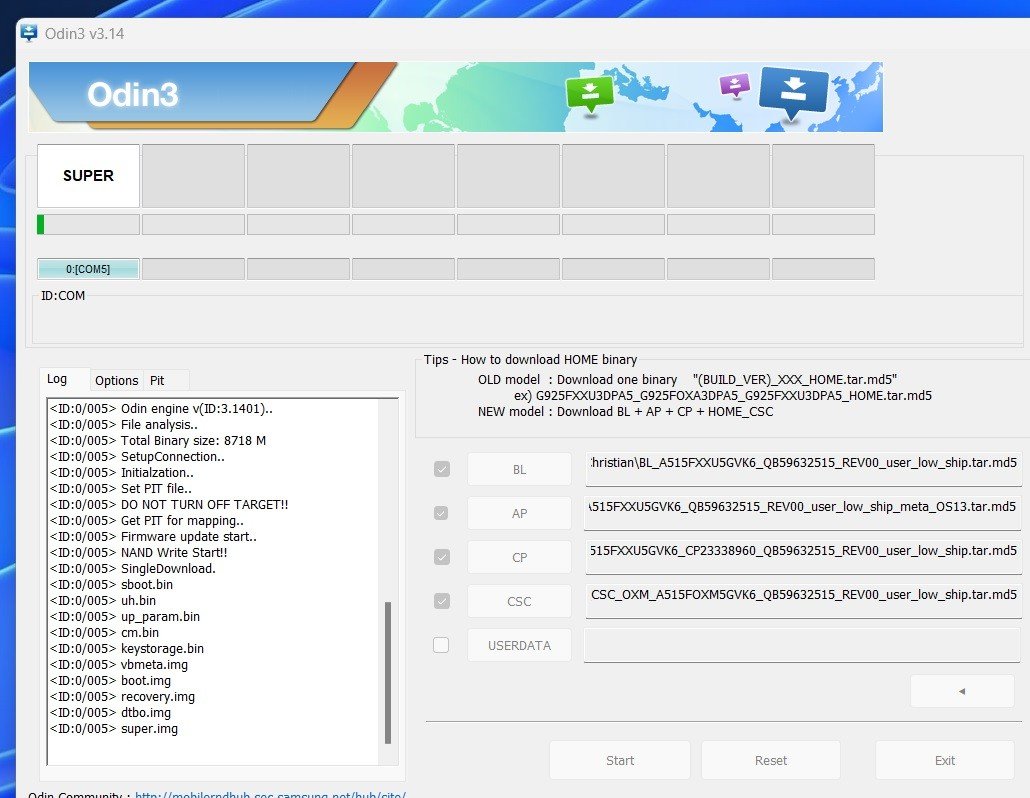1030x798 pixels.
Task: Click the SUPER progress bar
Action: tap(88, 224)
